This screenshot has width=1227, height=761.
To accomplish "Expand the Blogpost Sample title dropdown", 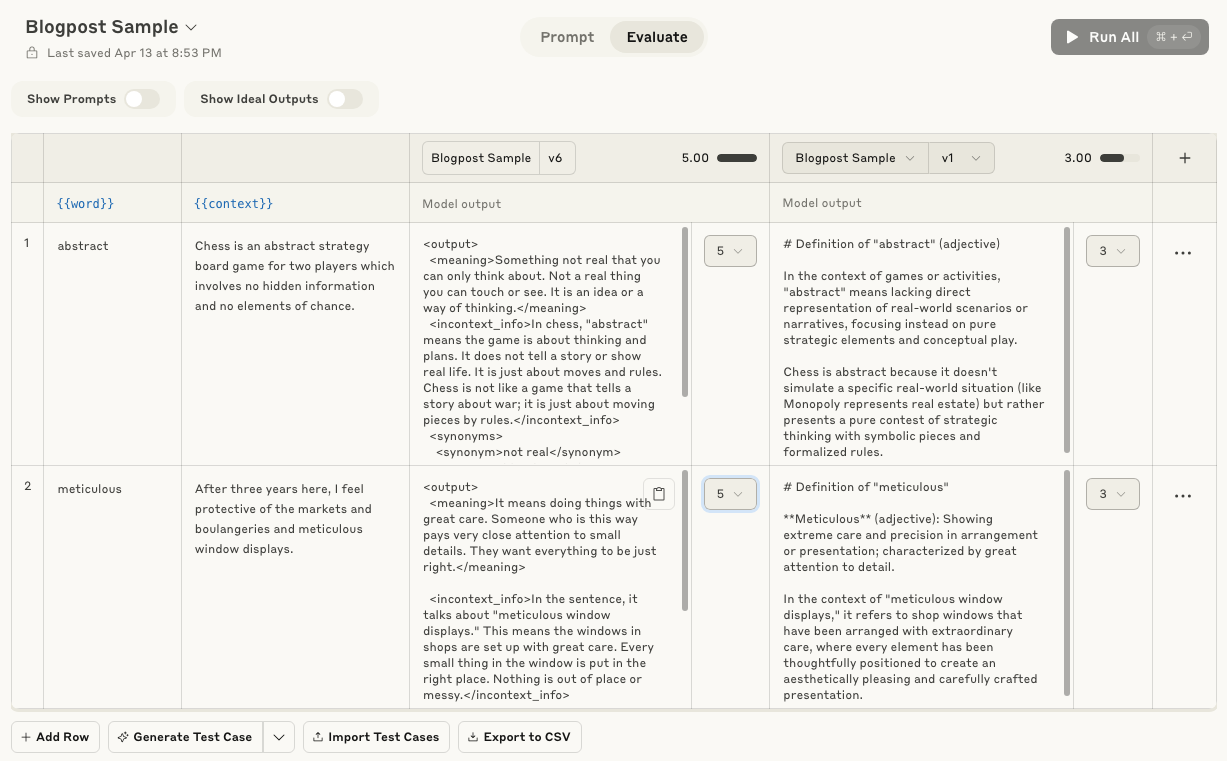I will [192, 27].
